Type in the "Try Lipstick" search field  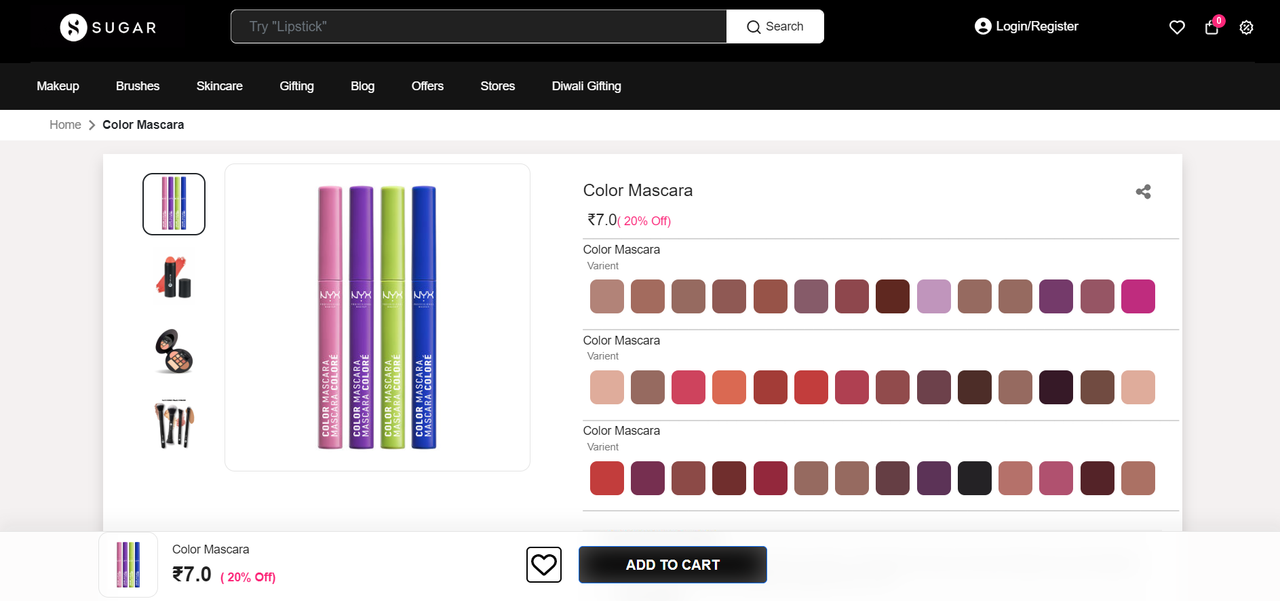coord(478,27)
